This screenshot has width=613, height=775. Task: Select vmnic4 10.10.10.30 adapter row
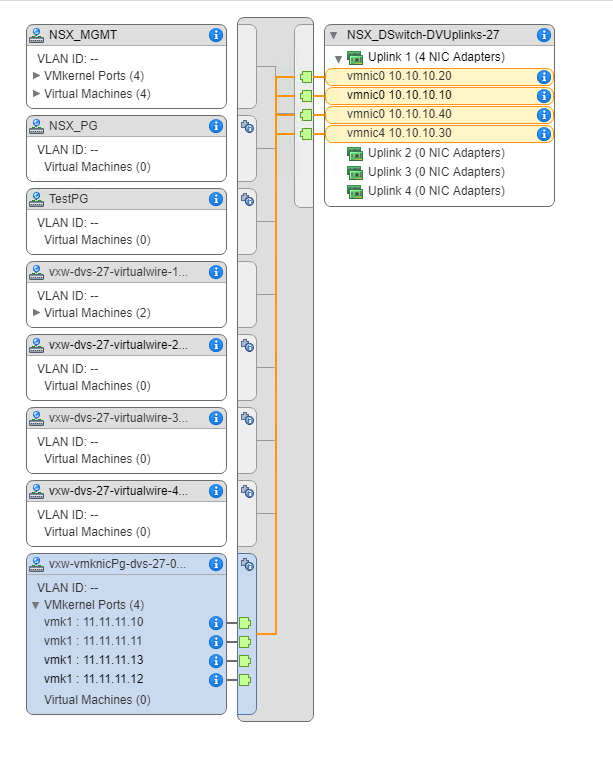tap(439, 133)
